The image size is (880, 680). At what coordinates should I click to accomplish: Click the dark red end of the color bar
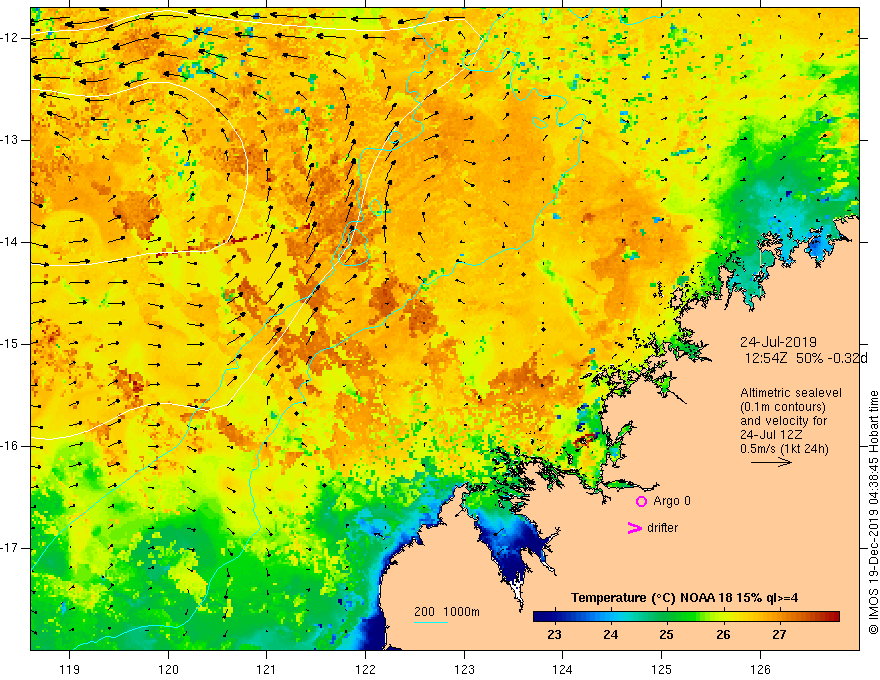pos(832,617)
